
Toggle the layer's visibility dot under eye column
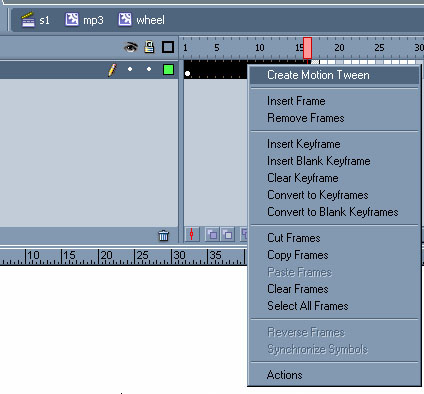130,69
